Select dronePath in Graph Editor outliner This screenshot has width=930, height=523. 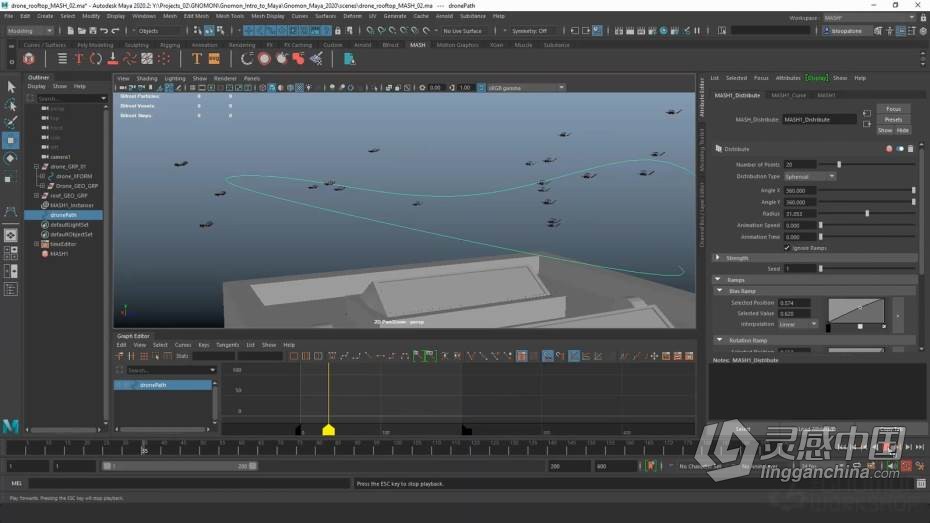pyautogui.click(x=162, y=385)
